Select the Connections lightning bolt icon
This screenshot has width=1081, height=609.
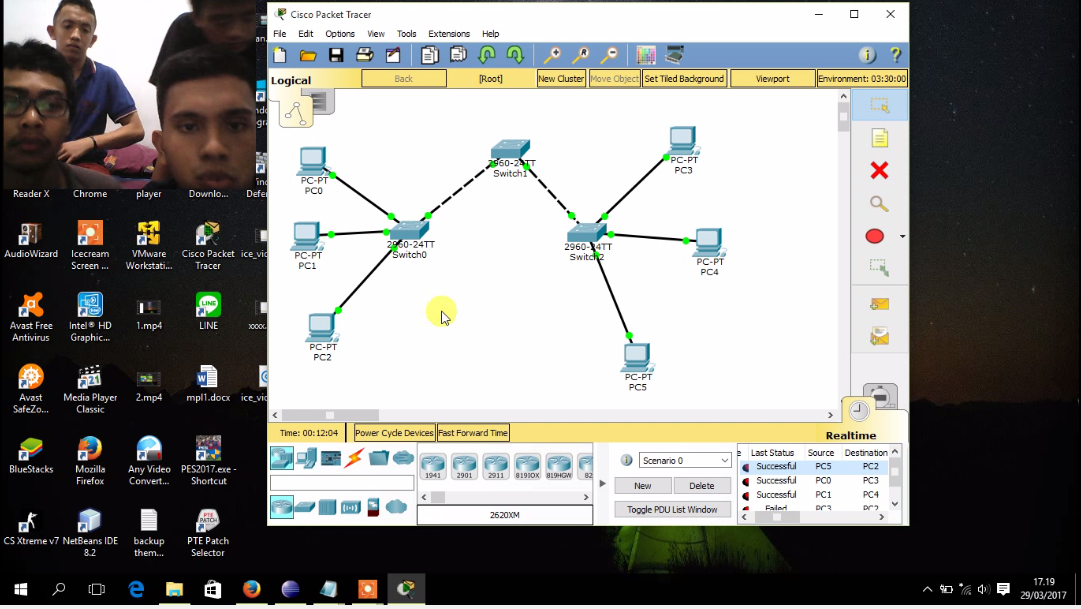coord(354,458)
